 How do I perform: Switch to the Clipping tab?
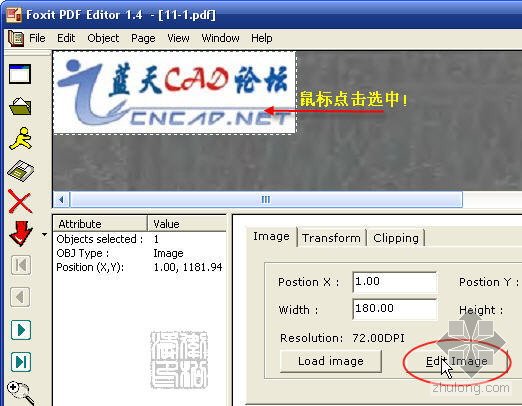[396, 238]
